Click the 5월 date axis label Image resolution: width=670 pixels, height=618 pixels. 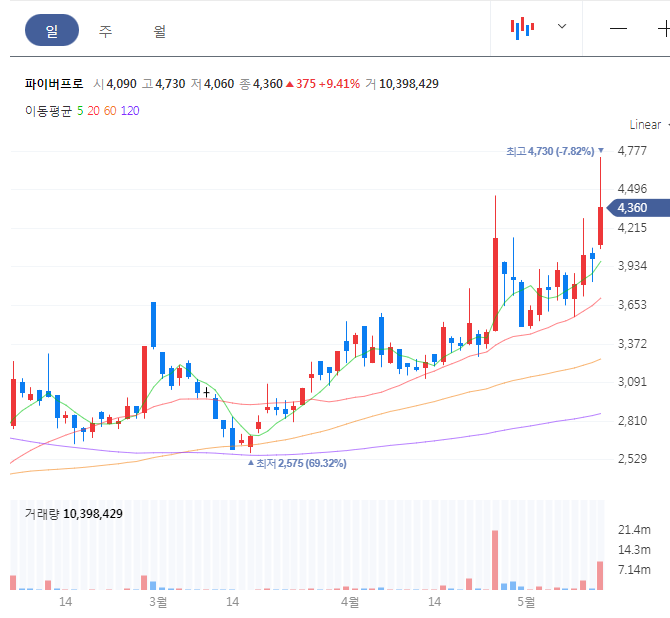(x=526, y=602)
